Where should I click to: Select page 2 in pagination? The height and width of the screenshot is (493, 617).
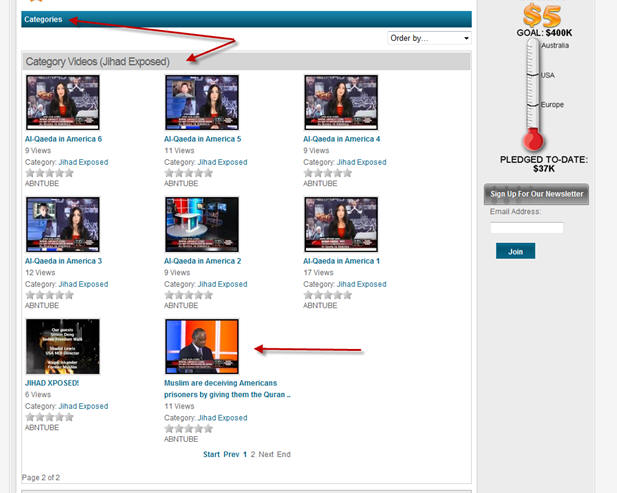253,454
